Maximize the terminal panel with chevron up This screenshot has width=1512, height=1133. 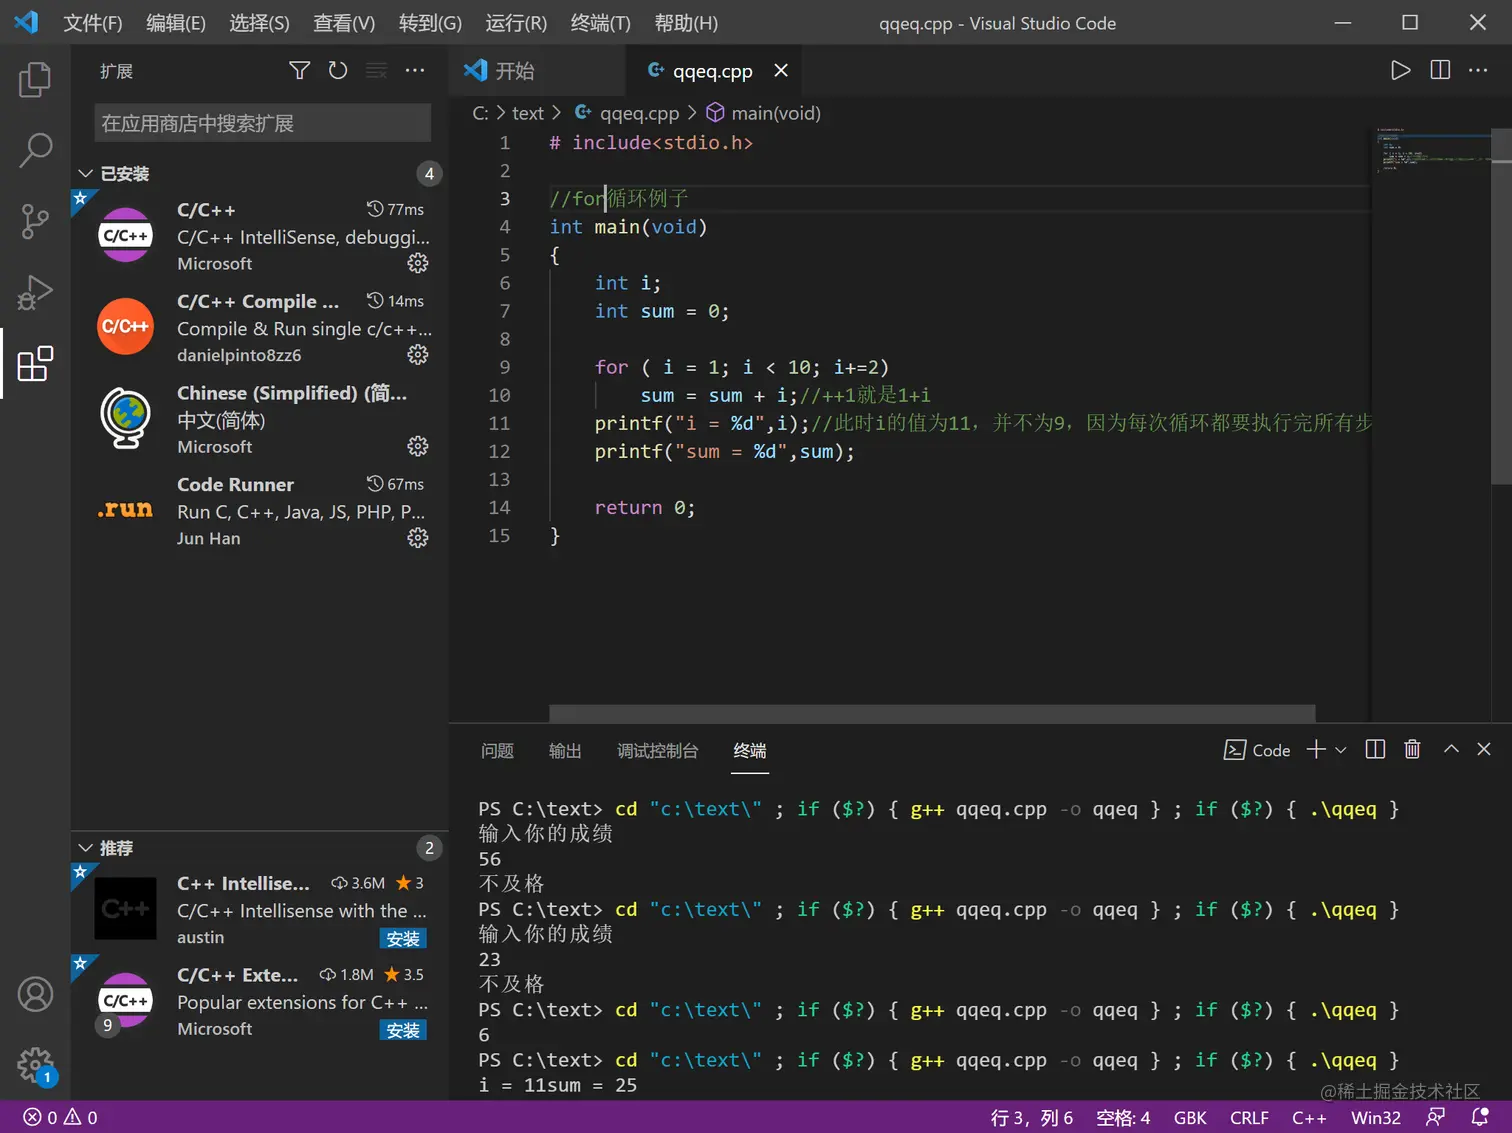(1451, 750)
